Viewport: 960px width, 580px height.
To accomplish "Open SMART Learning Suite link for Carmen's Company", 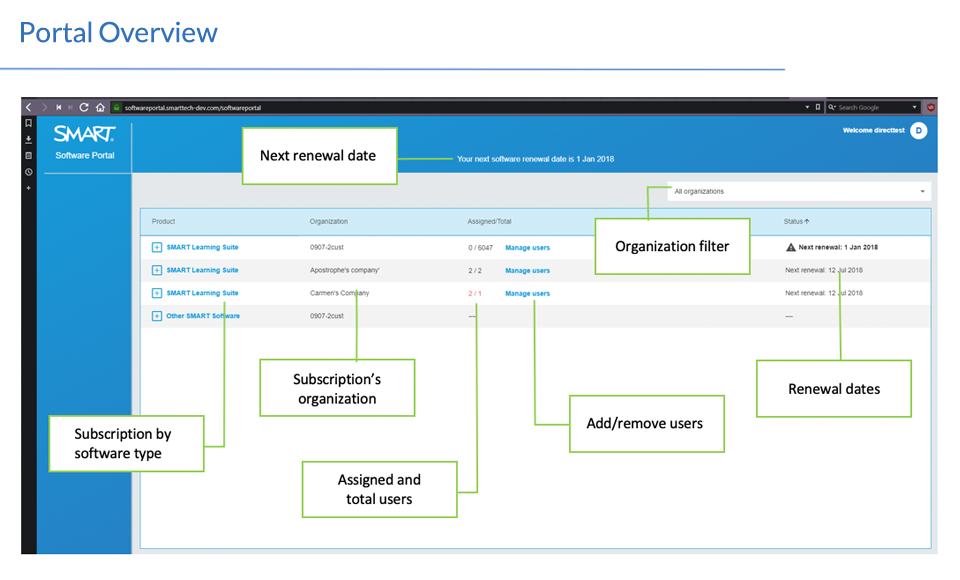I will [203, 293].
